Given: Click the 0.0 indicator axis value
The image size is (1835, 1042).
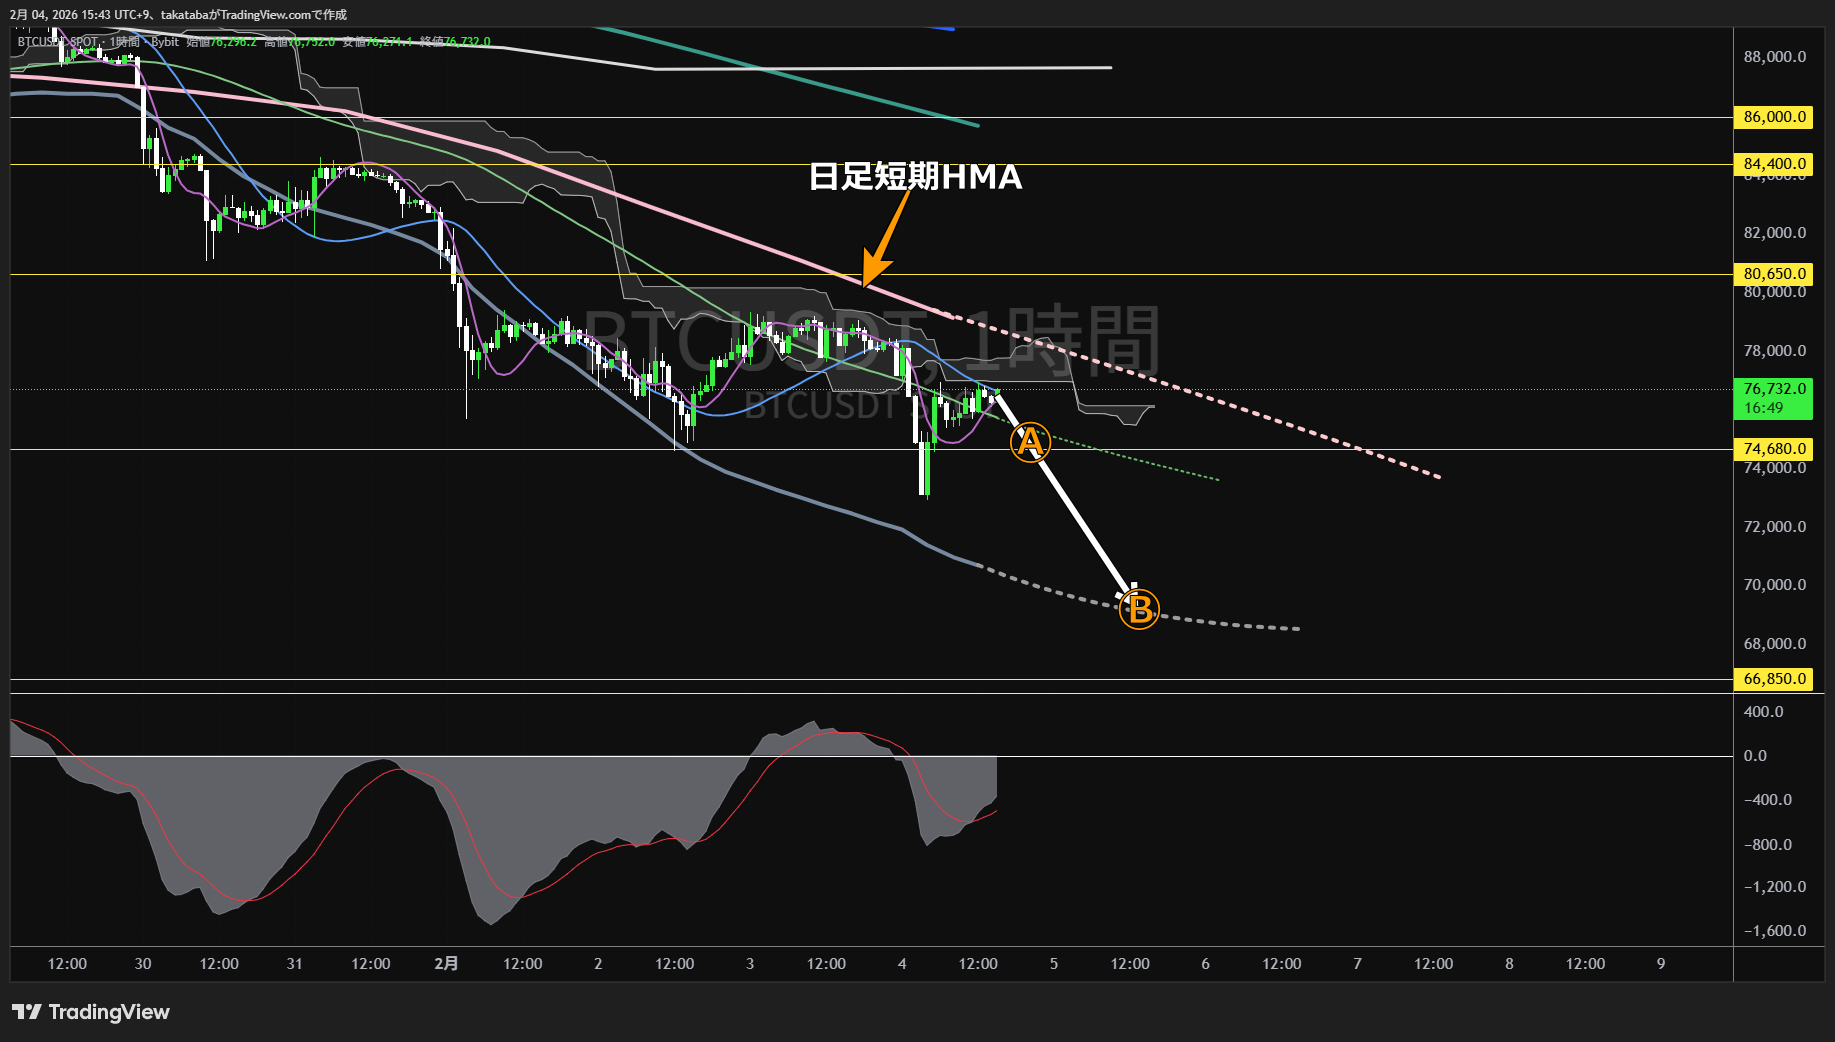Looking at the screenshot, I should [x=1755, y=756].
